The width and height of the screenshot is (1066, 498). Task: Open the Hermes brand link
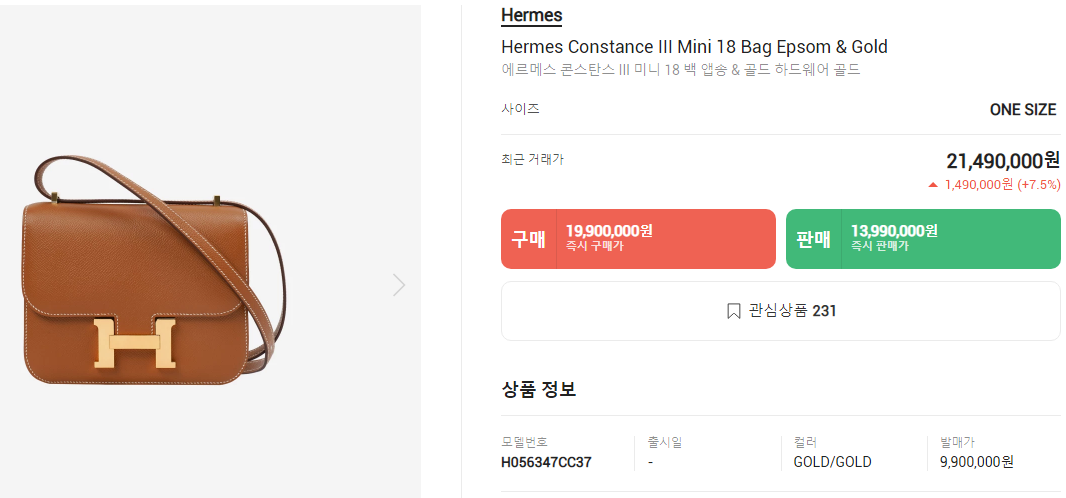(531, 16)
